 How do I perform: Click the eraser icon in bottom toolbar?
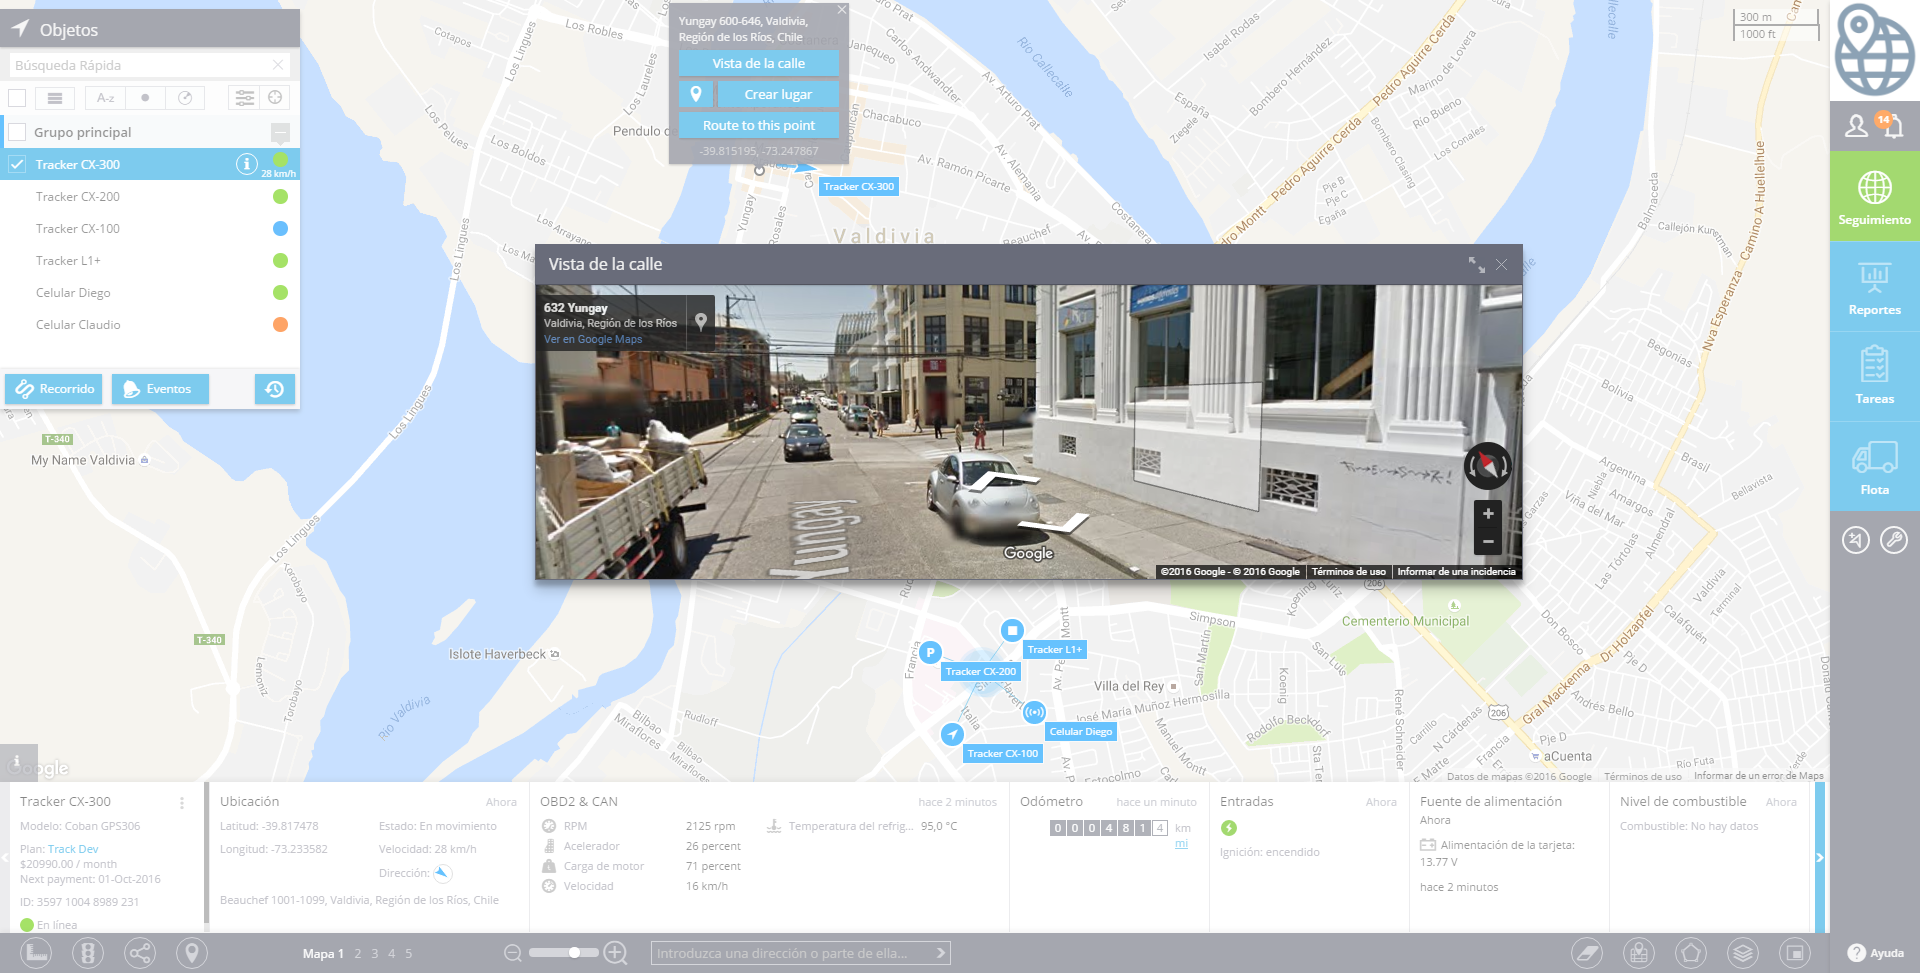[1587, 953]
